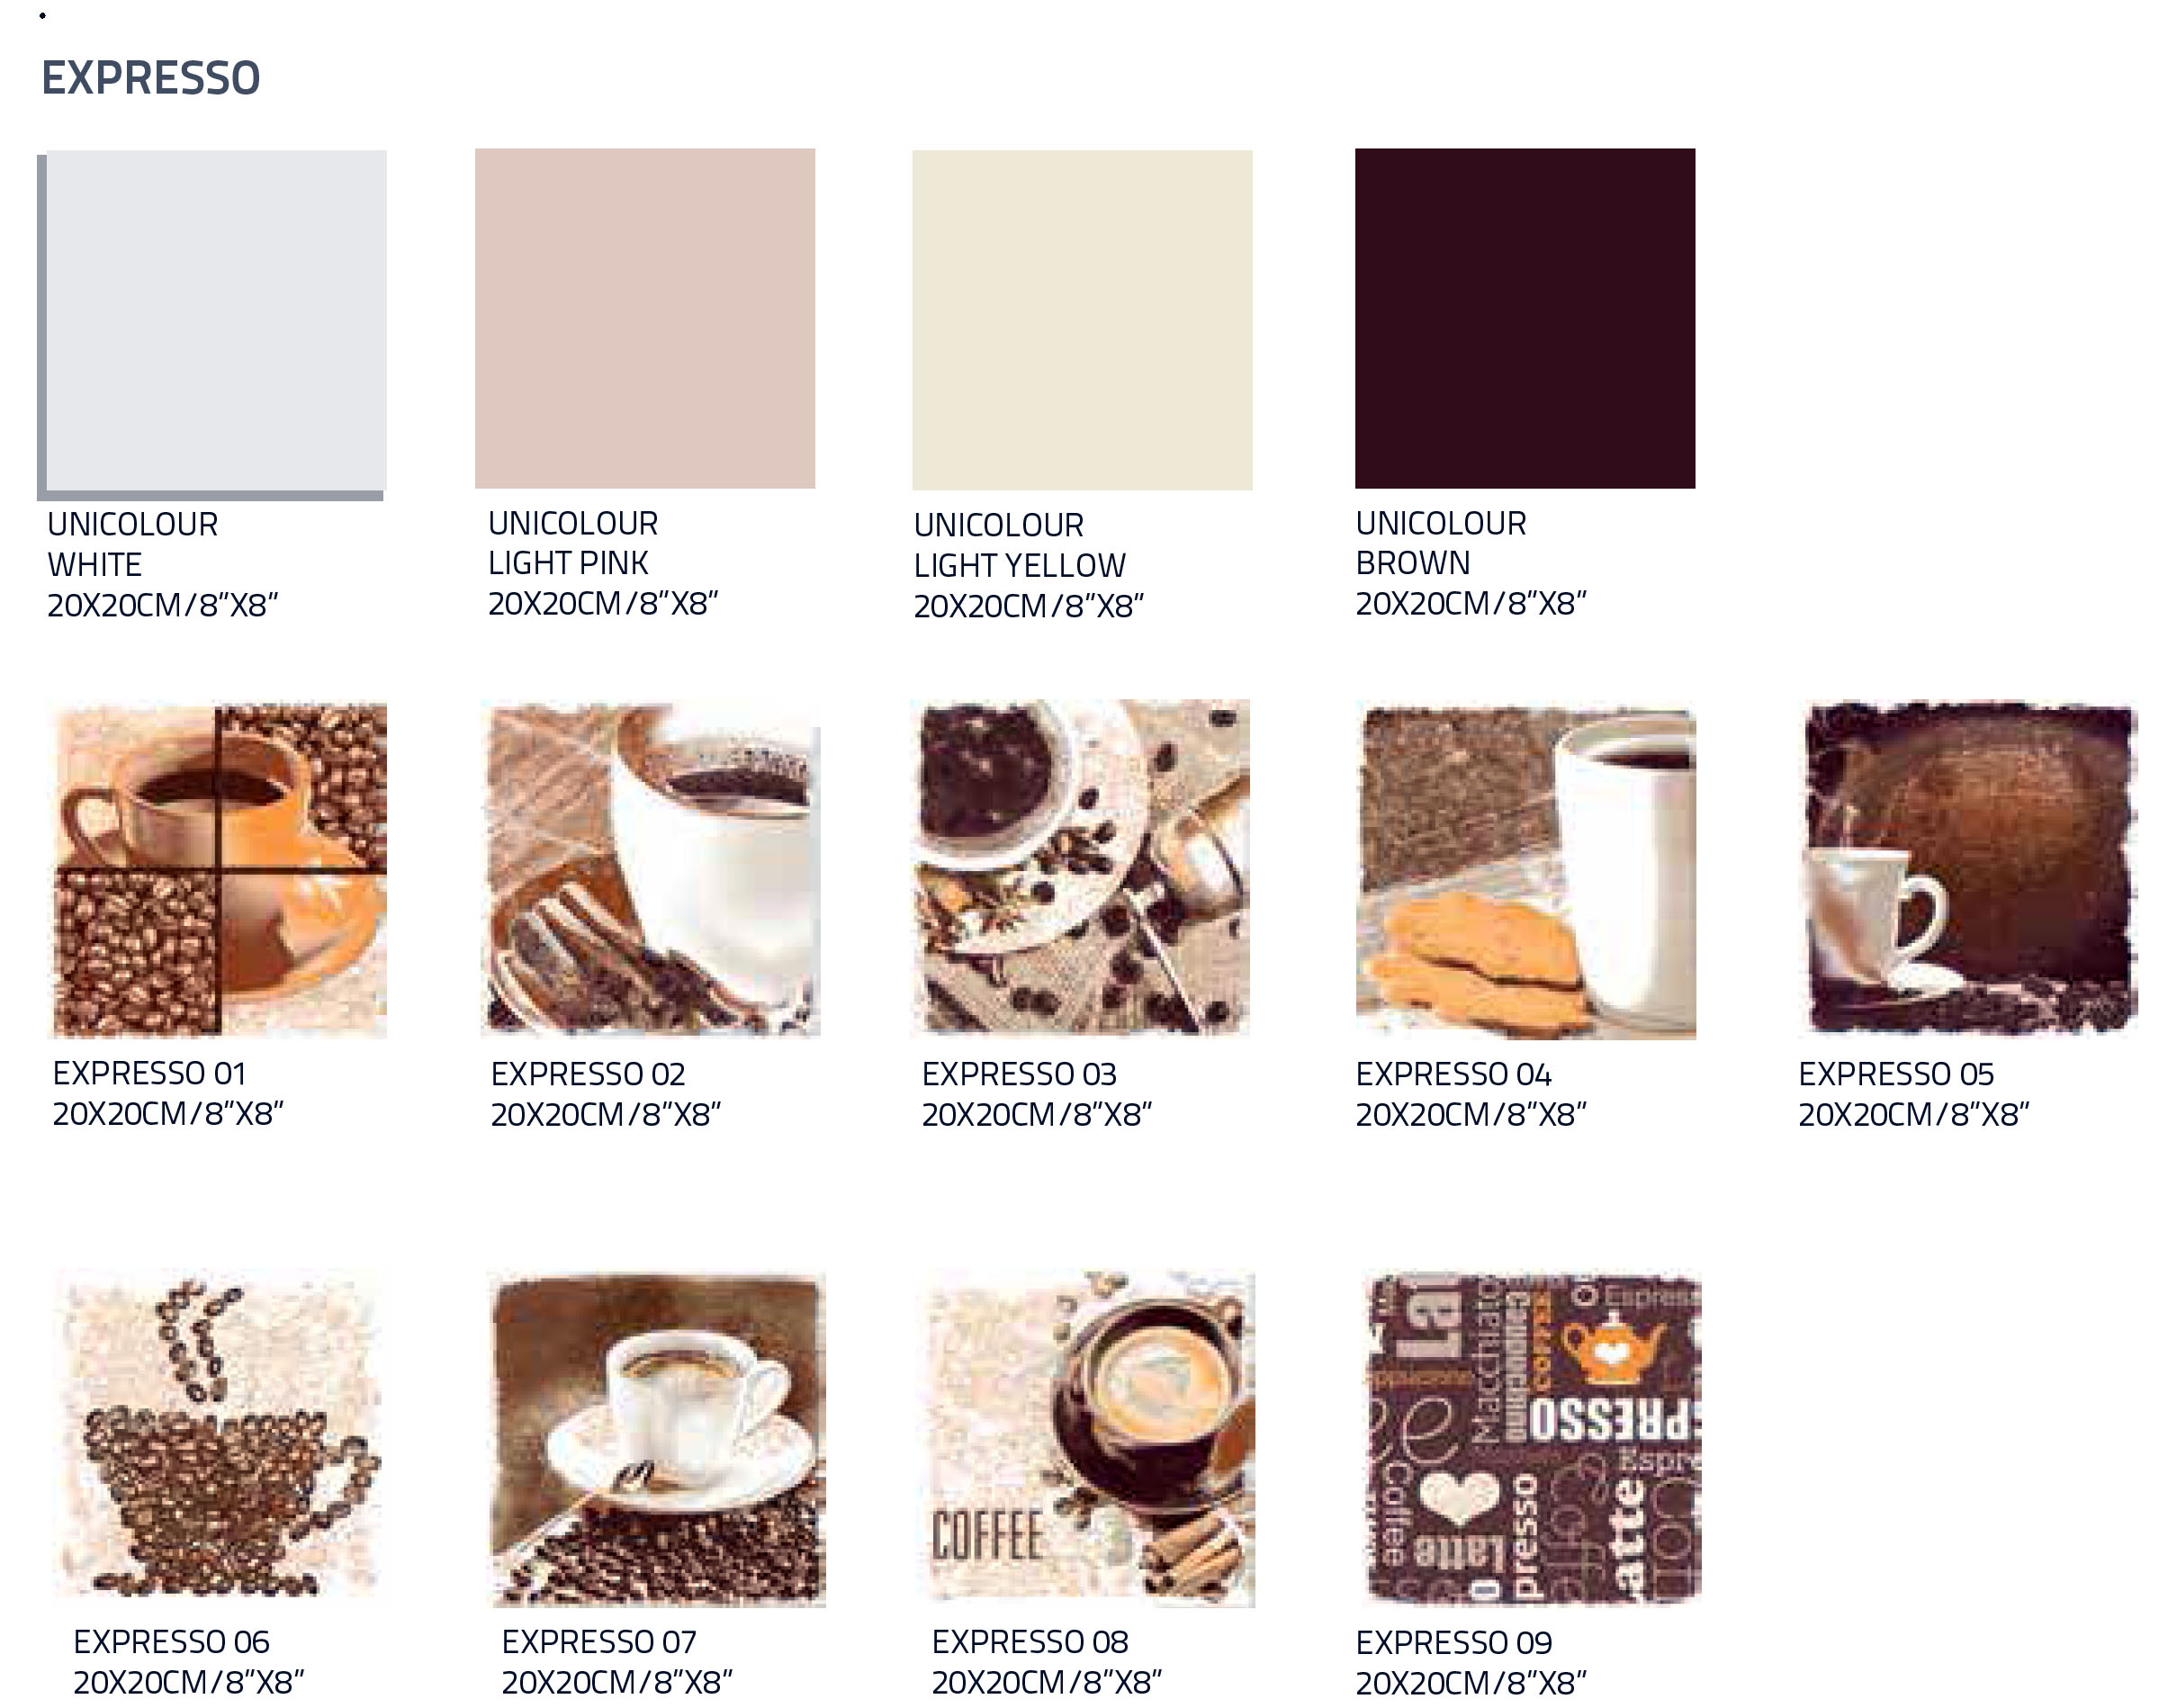Click the EXPRESSO 05 label text
This screenshot has width=2168, height=1708.
point(1896,1075)
